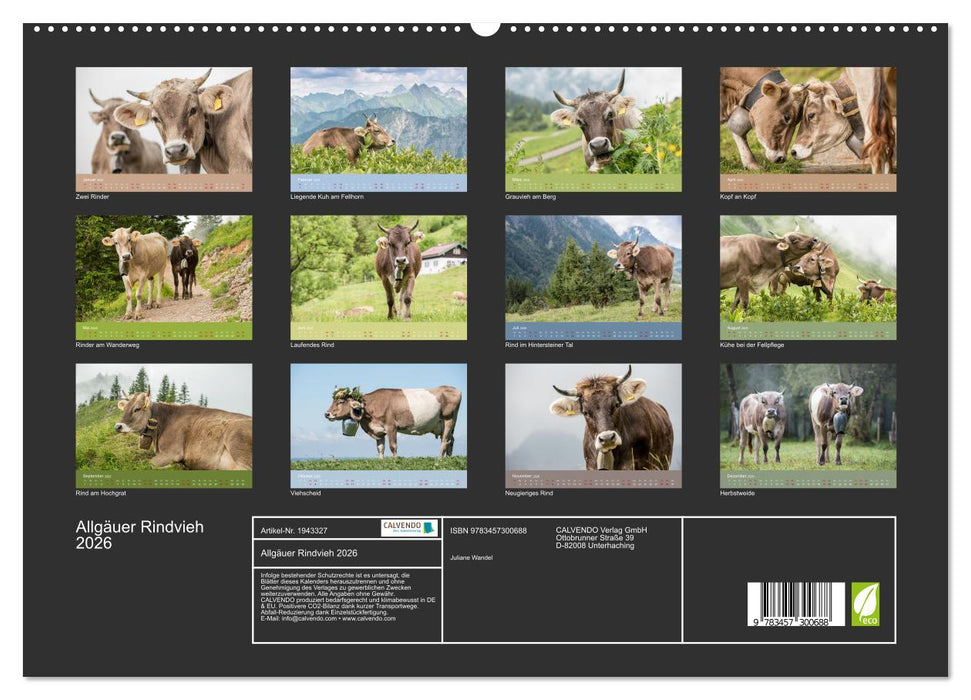Open the "Rinder am Wanderweg" image
The image size is (971, 700).
click(x=162, y=275)
